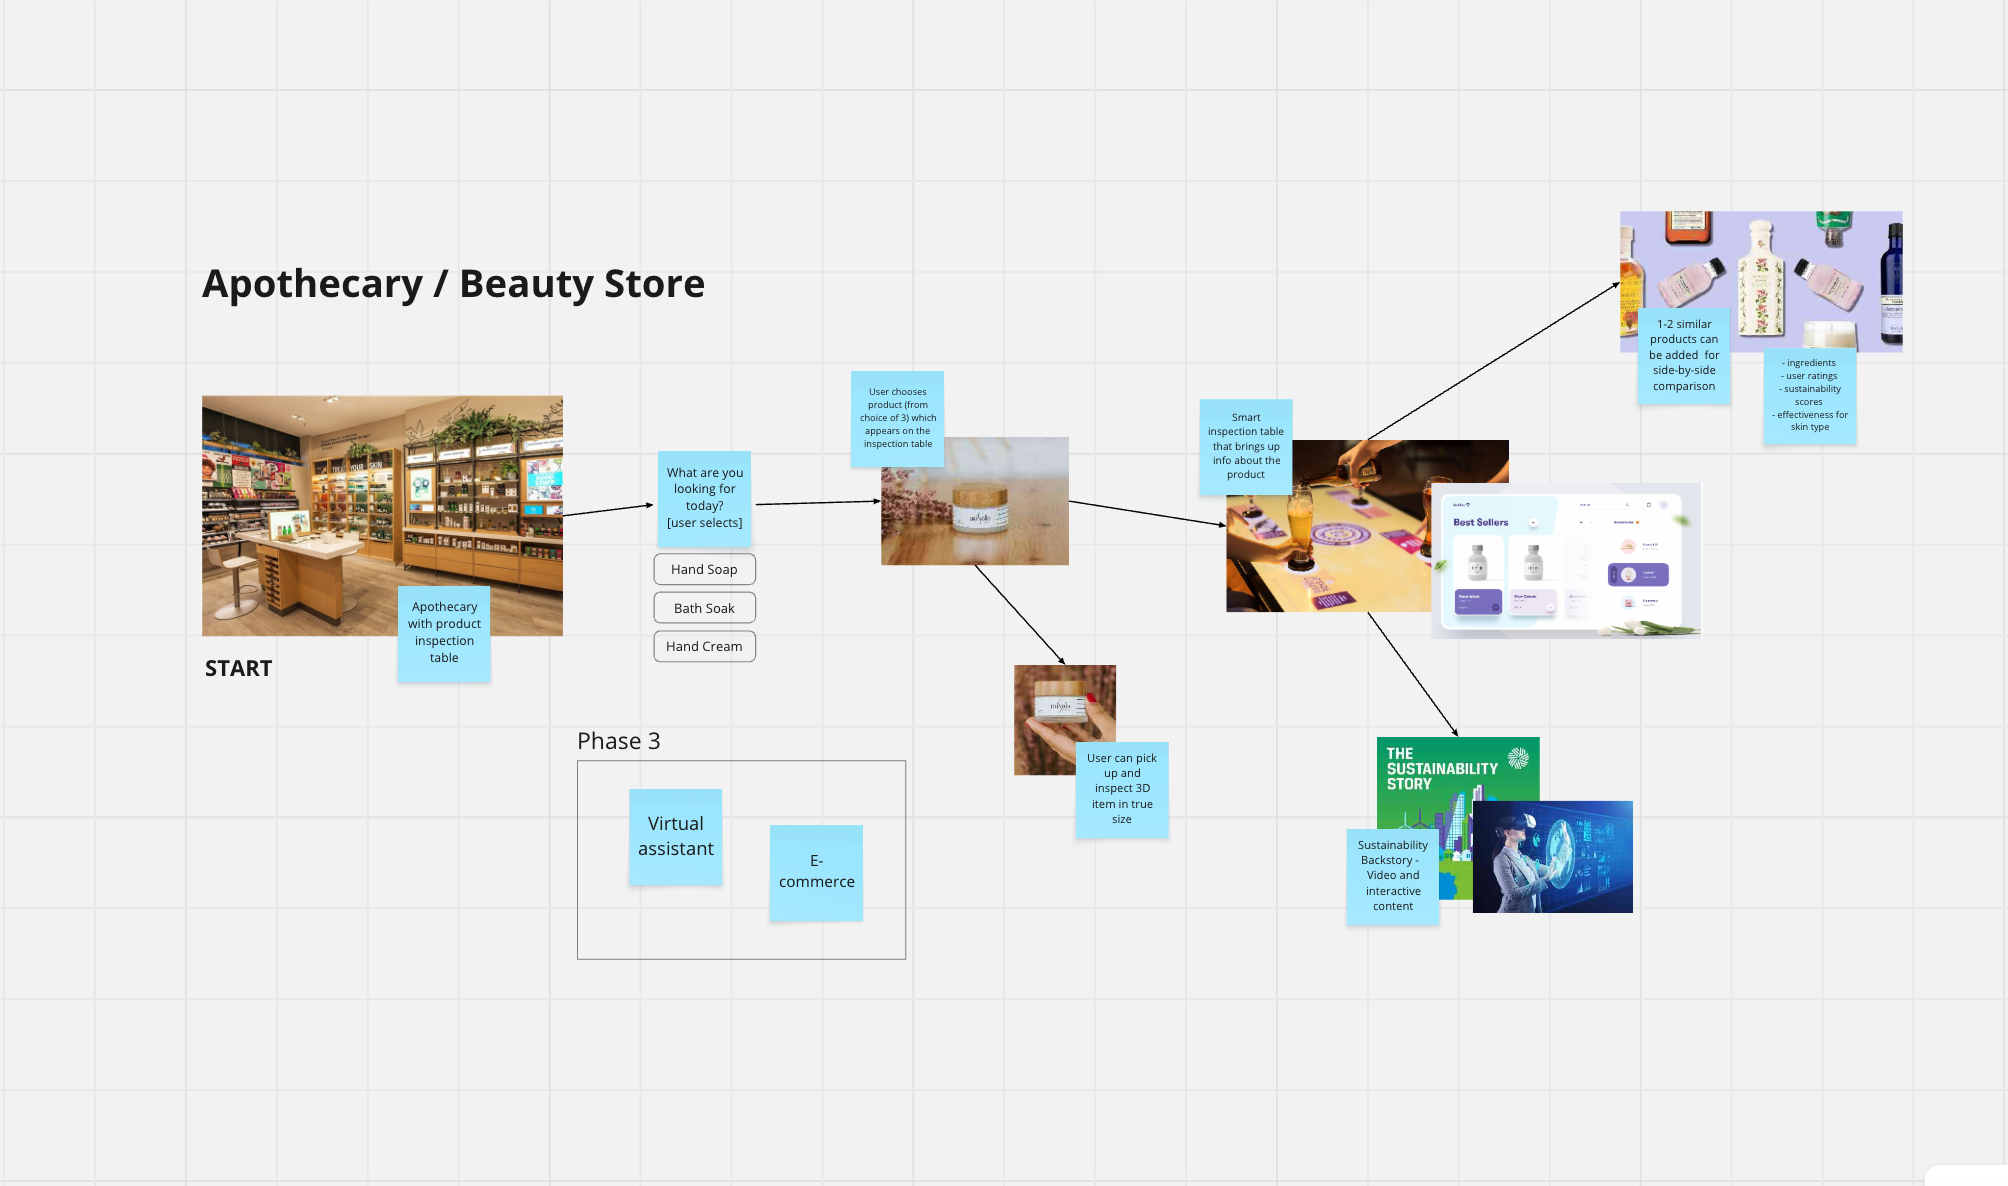Select the VR headset woman image
This screenshot has height=1186, width=2008.
click(1552, 857)
